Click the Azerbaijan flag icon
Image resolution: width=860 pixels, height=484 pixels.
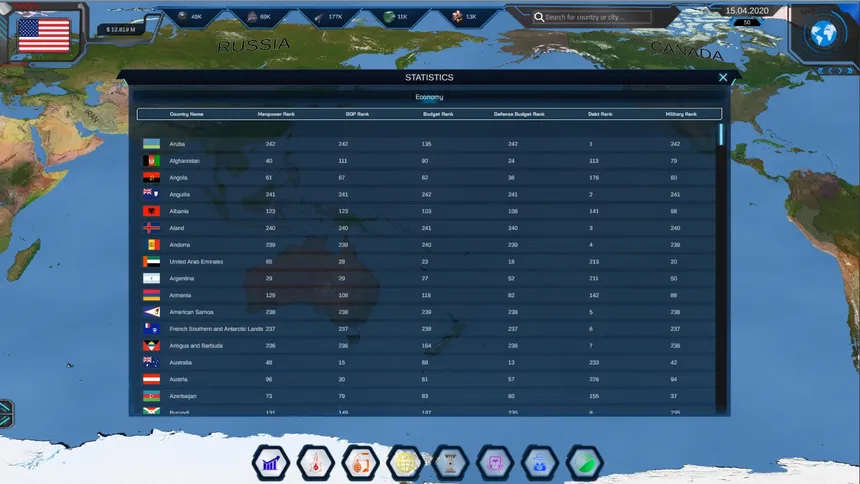pyautogui.click(x=151, y=396)
